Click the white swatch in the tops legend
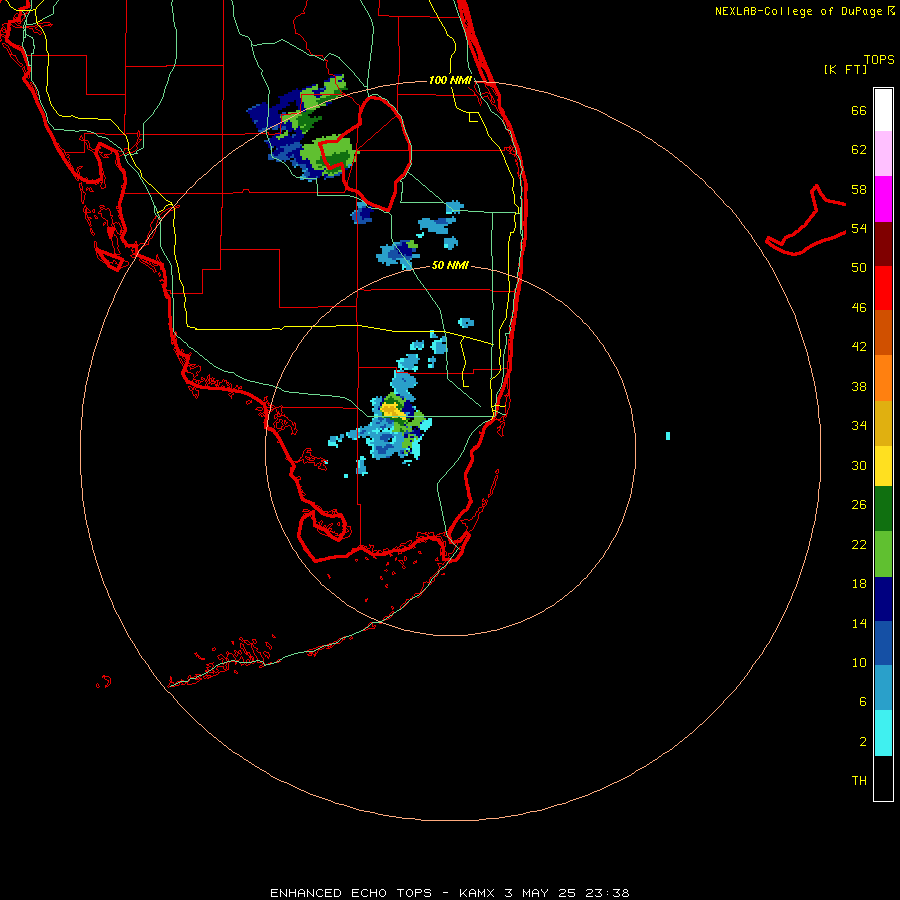The width and height of the screenshot is (900, 900). point(883,110)
